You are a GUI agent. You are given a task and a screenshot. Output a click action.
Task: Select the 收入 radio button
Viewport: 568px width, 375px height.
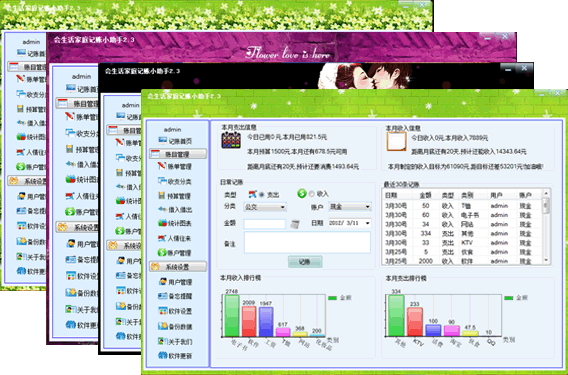(x=312, y=194)
